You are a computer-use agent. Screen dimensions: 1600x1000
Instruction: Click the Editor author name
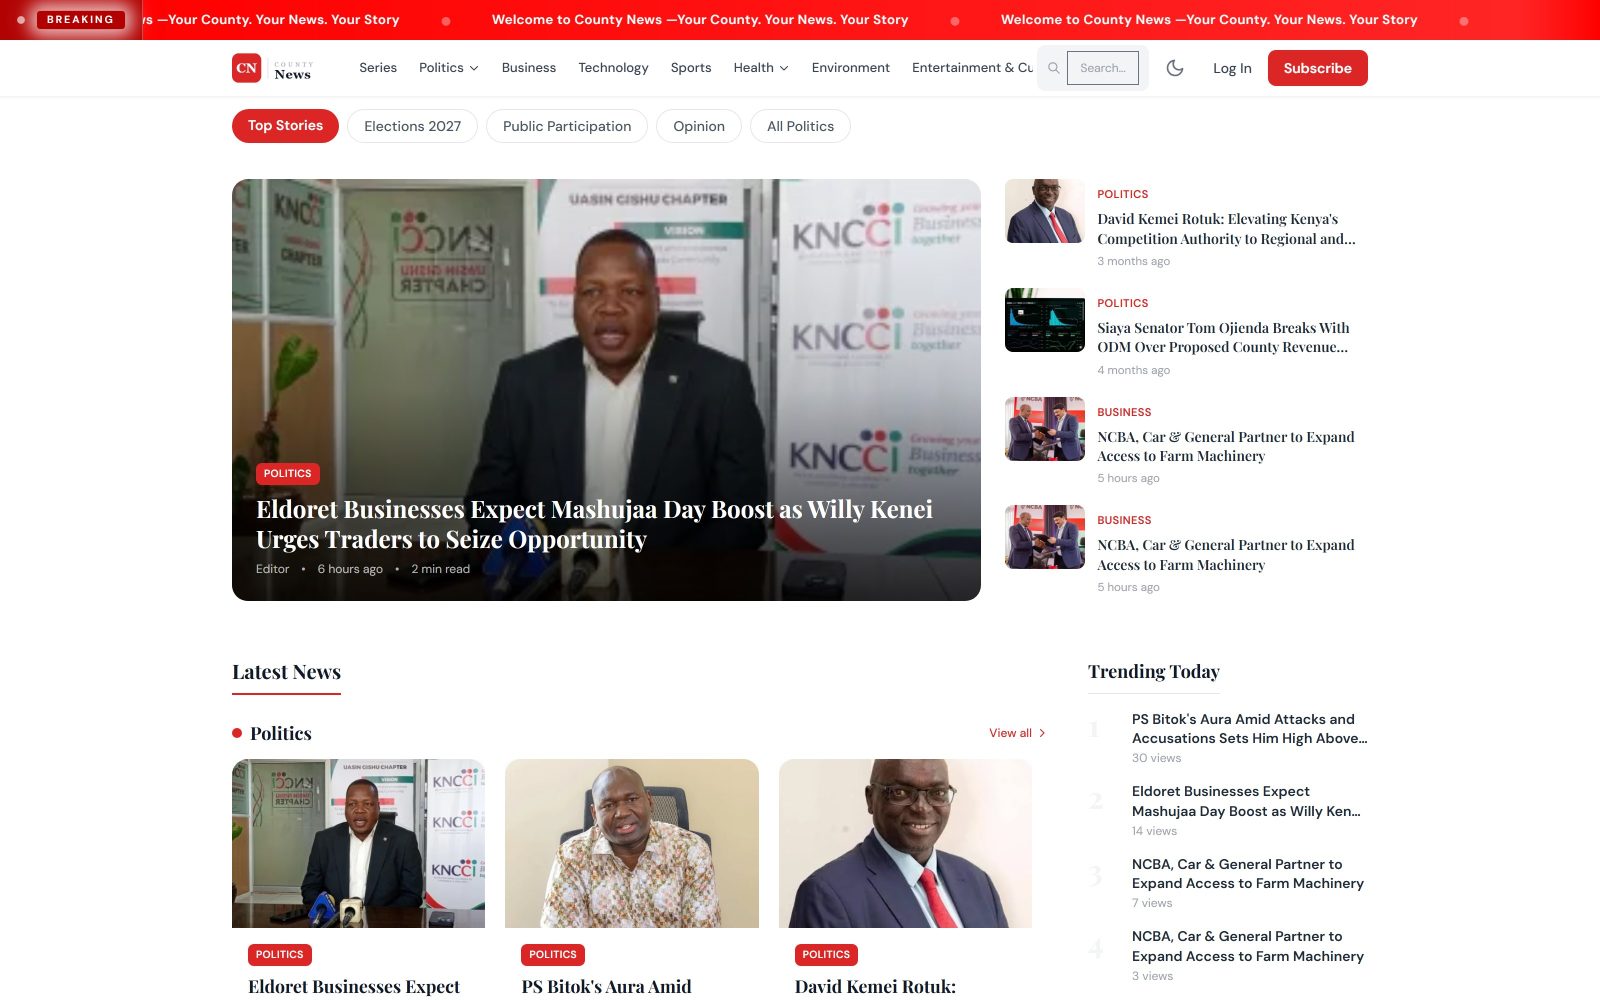pos(272,569)
